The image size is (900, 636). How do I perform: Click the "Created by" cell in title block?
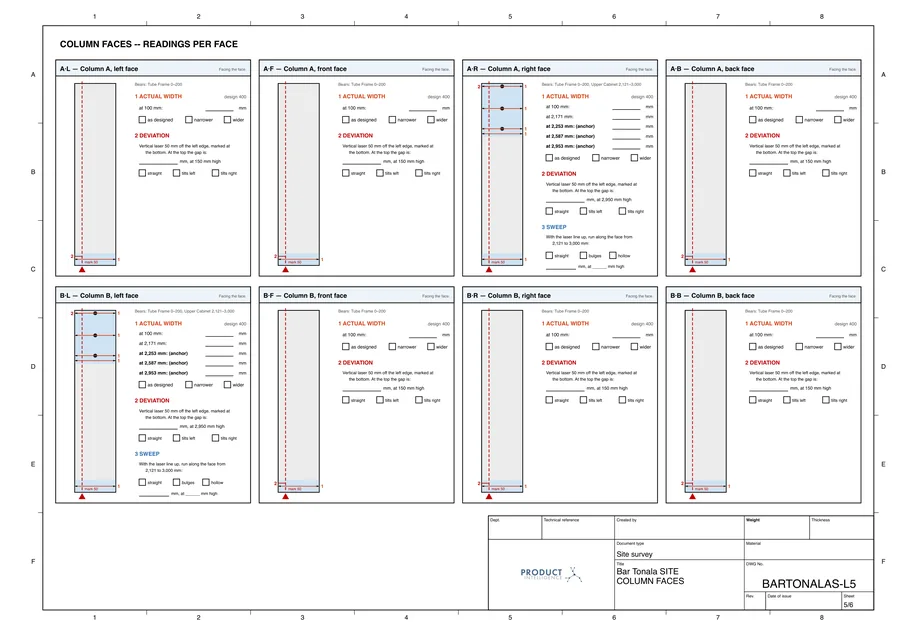679,528
